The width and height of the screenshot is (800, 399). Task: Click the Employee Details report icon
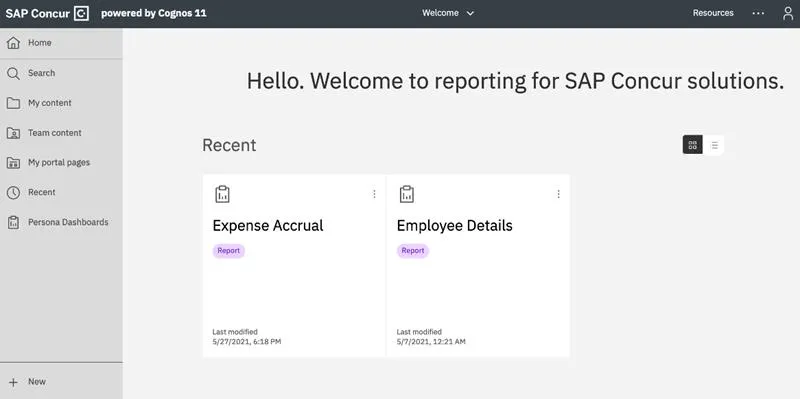click(x=407, y=194)
